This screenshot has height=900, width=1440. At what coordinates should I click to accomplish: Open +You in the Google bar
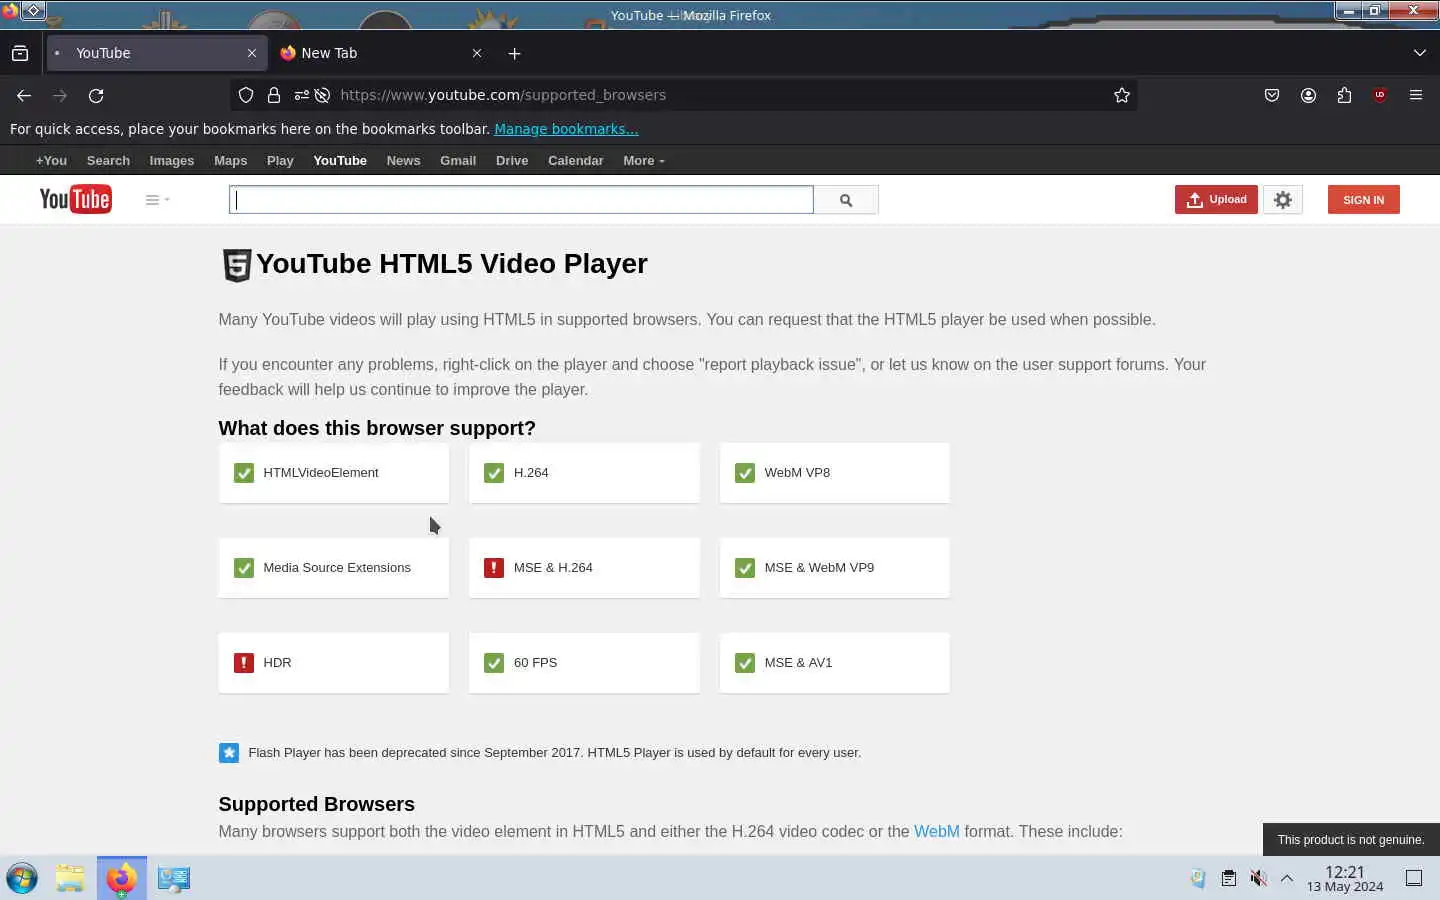click(x=51, y=161)
